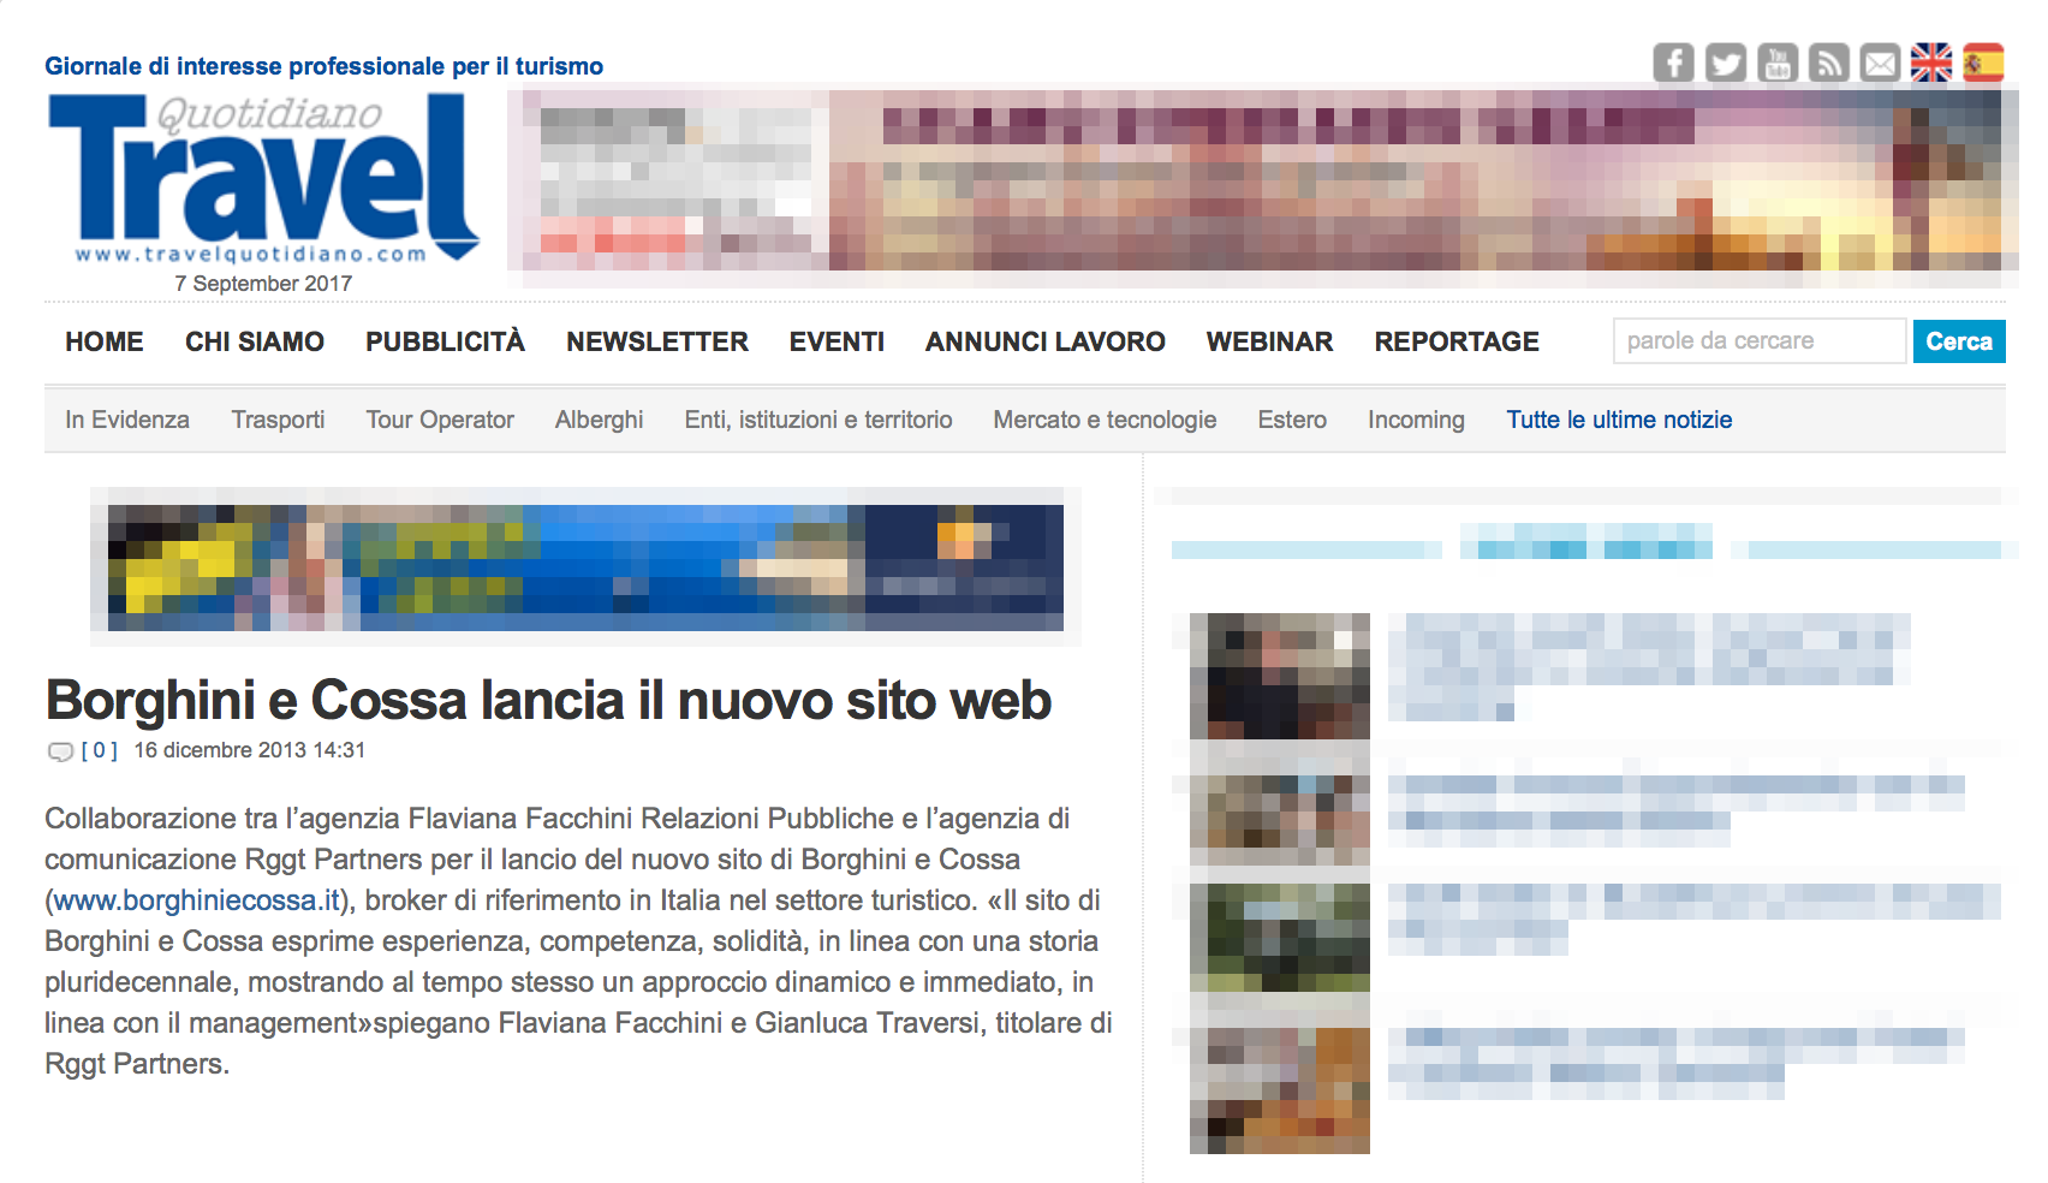Open the YouTube channel icon

[1777, 63]
